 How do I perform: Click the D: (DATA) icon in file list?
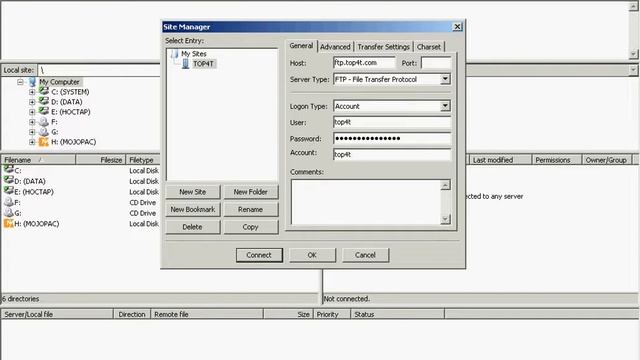tap(9, 180)
